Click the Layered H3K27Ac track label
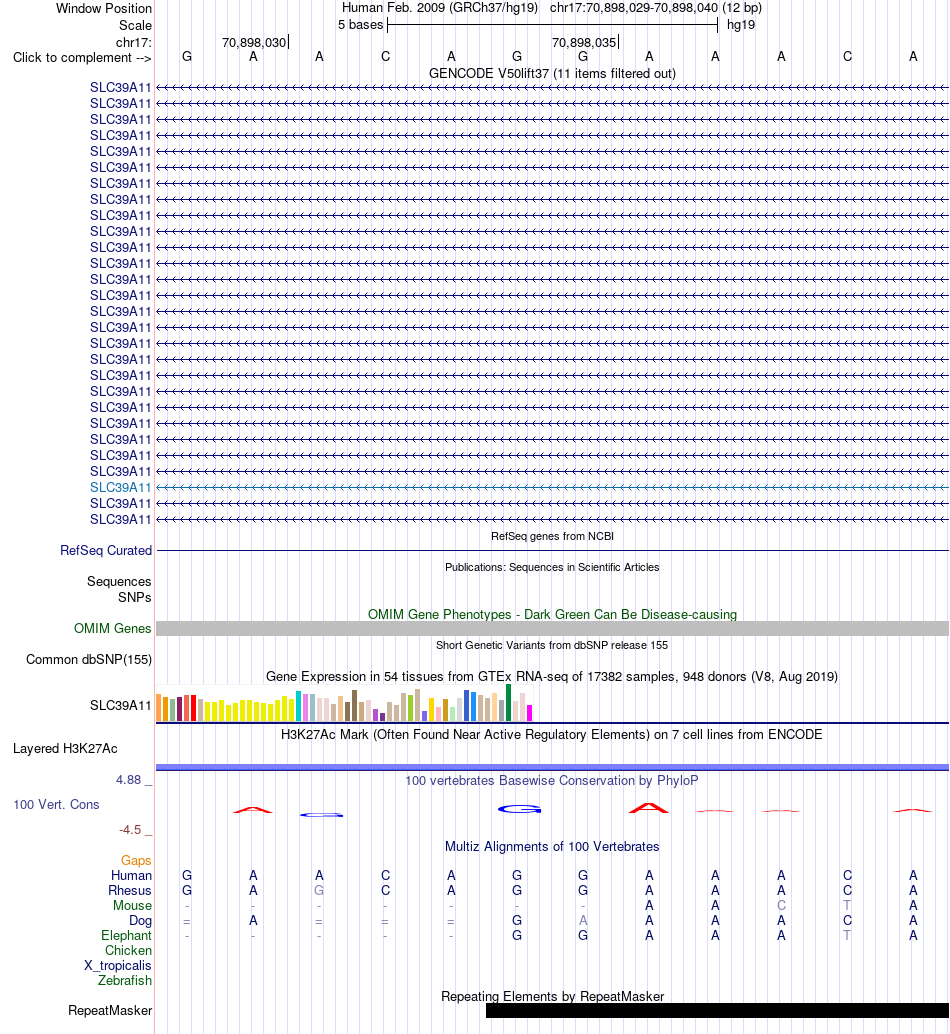This screenshot has width=950, height=1034. pos(65,748)
